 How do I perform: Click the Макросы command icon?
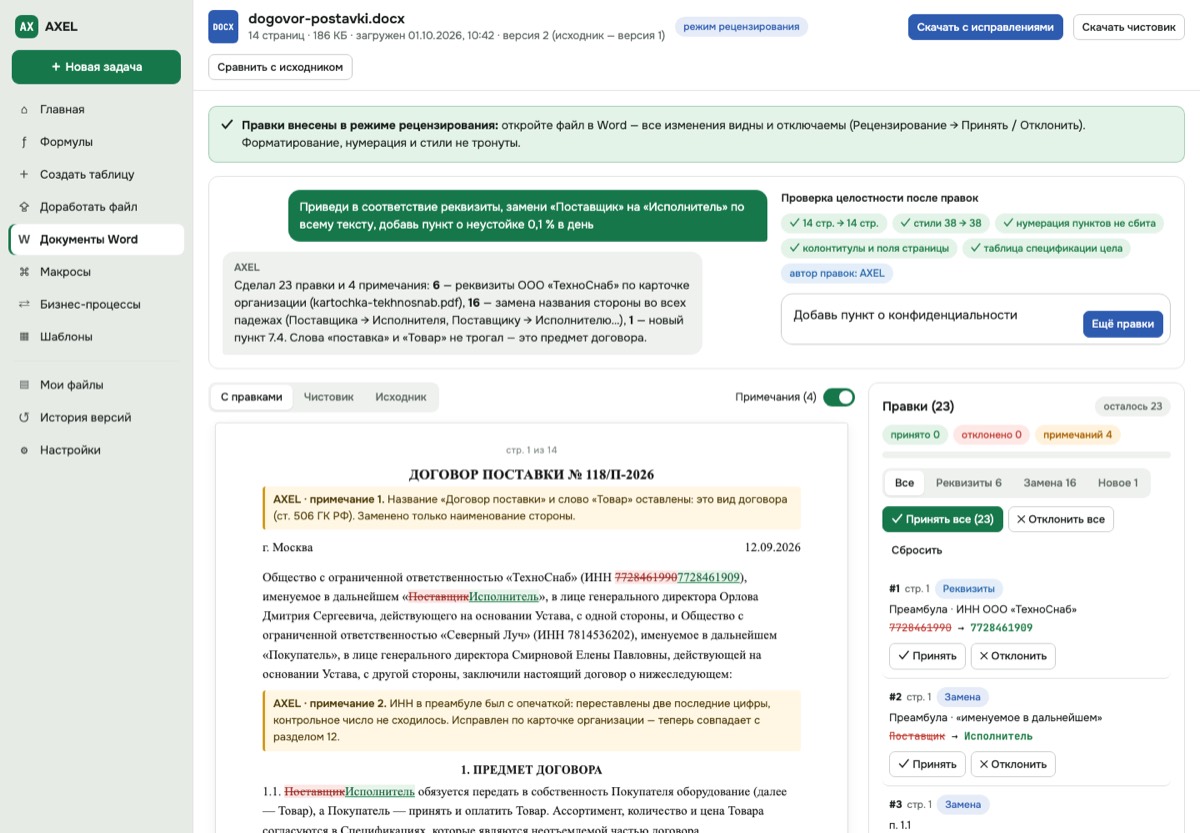click(24, 272)
